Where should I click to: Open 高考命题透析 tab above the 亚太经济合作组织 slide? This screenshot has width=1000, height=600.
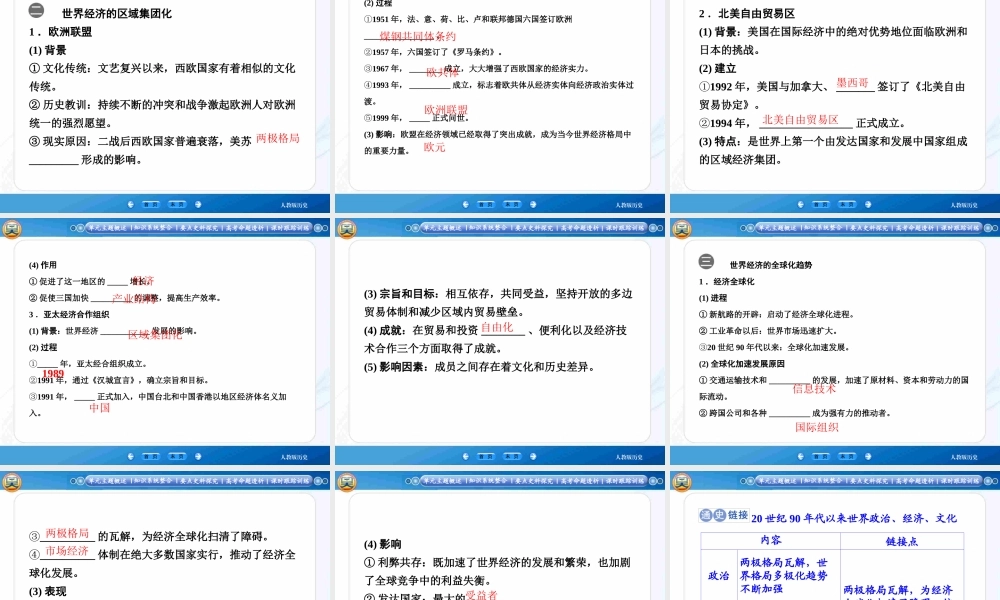244,228
